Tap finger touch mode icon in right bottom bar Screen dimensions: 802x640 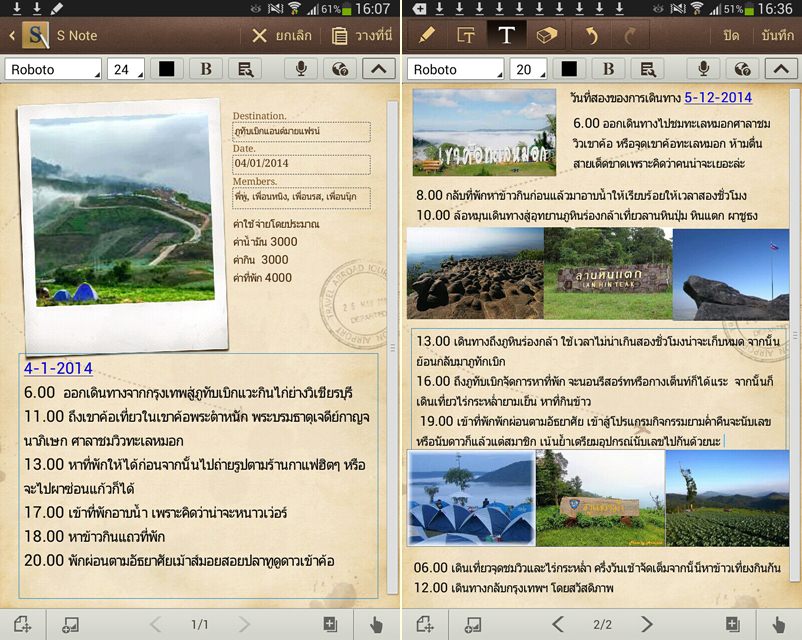coord(779,625)
